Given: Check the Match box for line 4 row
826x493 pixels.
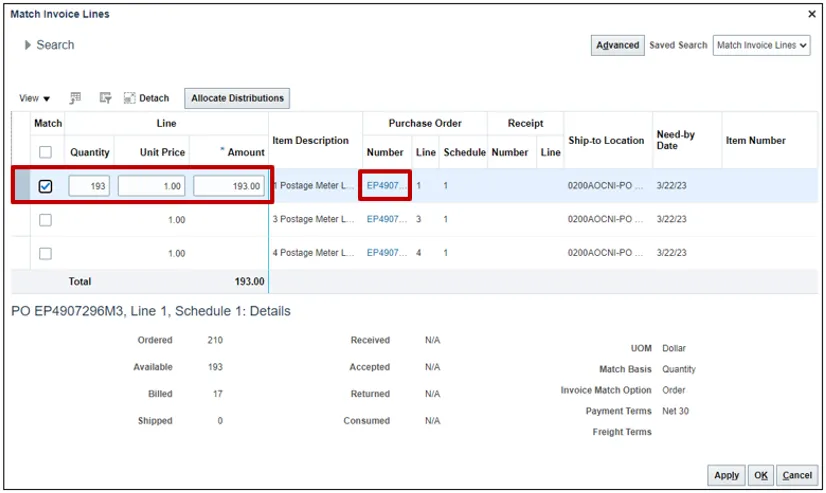Looking at the screenshot, I should (45, 253).
